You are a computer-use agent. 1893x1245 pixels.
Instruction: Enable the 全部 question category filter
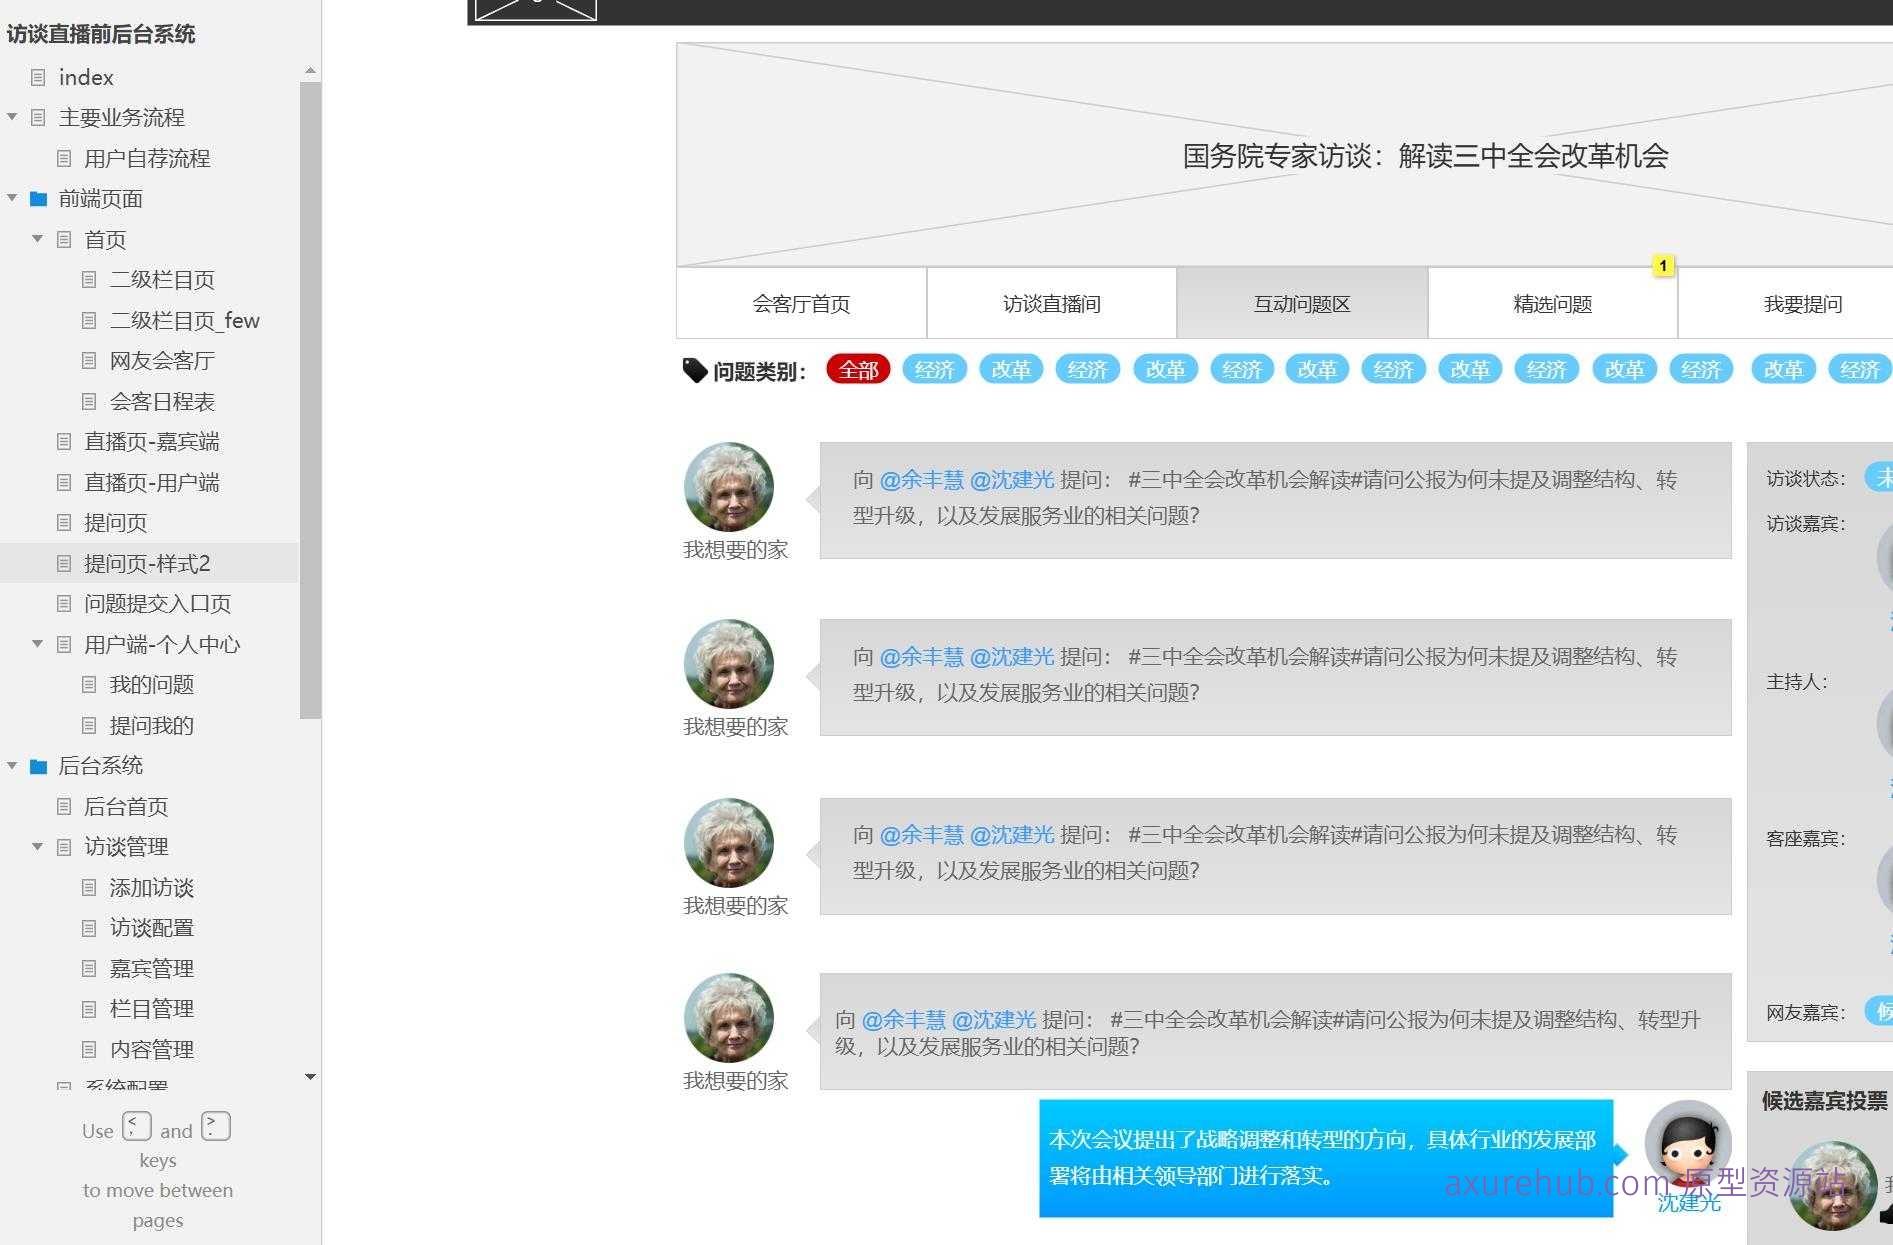coord(856,369)
